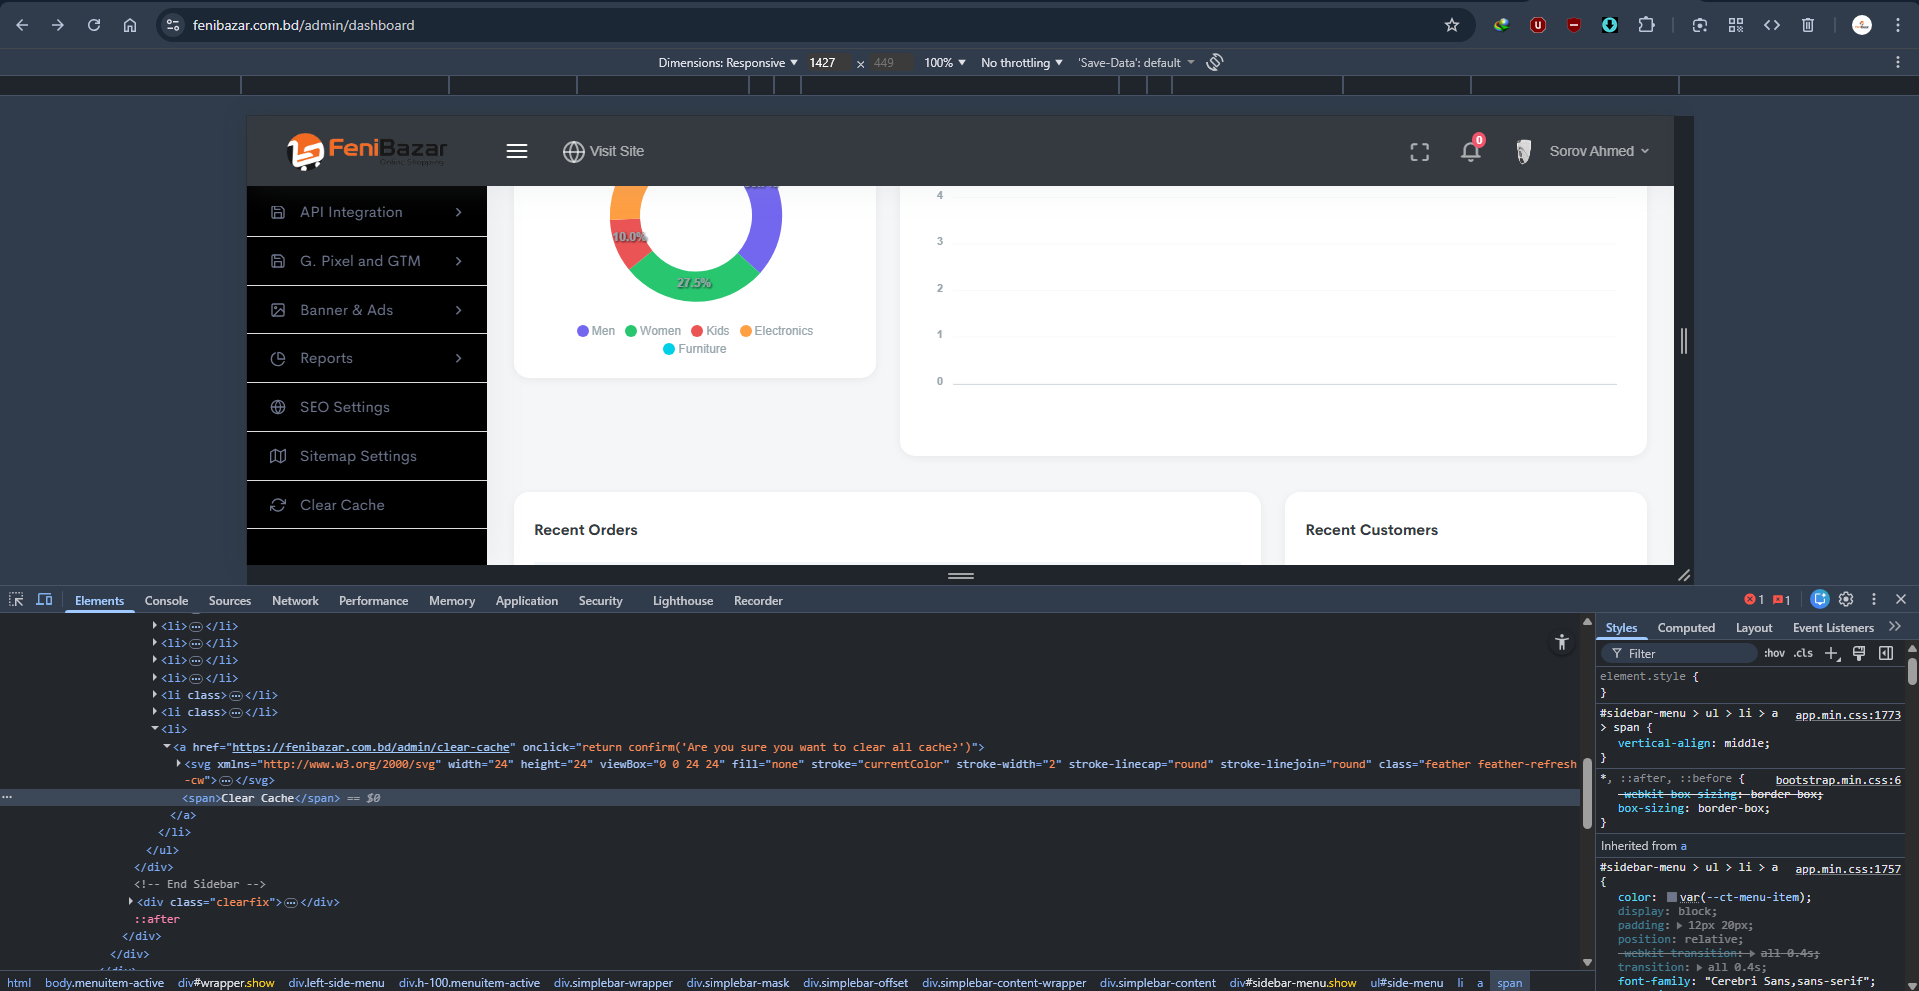1919x991 pixels.
Task: Activate the DevTools inspect element picker
Action: pyautogui.click(x=16, y=600)
